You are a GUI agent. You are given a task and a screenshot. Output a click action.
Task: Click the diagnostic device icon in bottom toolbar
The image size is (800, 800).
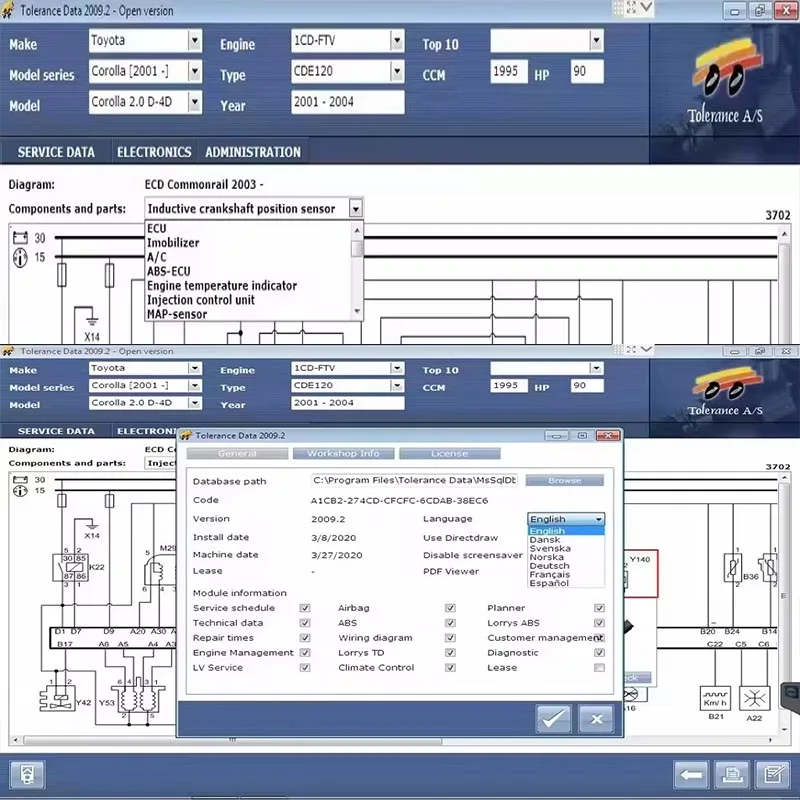tap(27, 774)
